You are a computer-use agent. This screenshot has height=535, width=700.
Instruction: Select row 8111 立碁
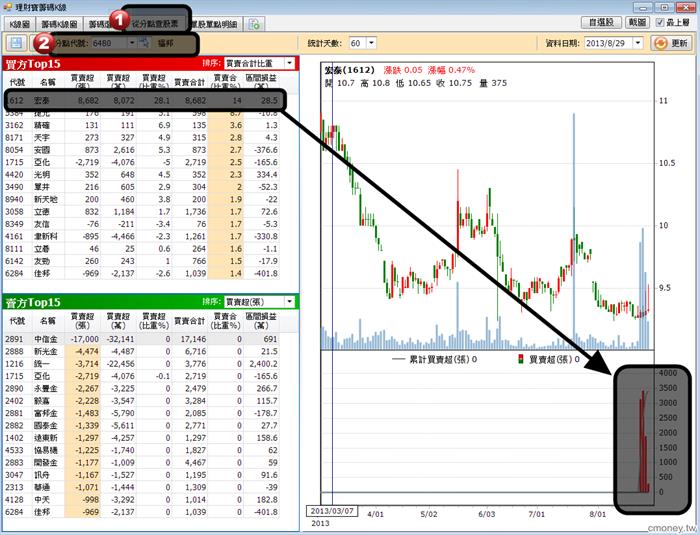coord(142,249)
